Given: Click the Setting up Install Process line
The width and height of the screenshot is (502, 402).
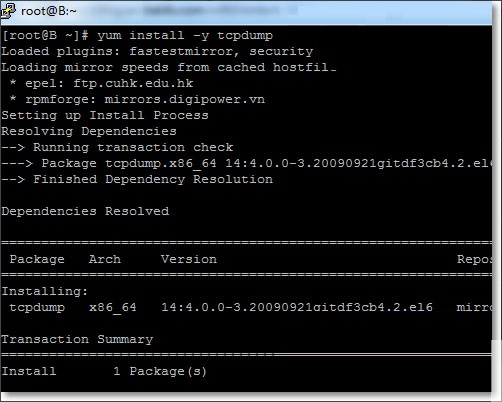Looking at the screenshot, I should tap(105, 115).
